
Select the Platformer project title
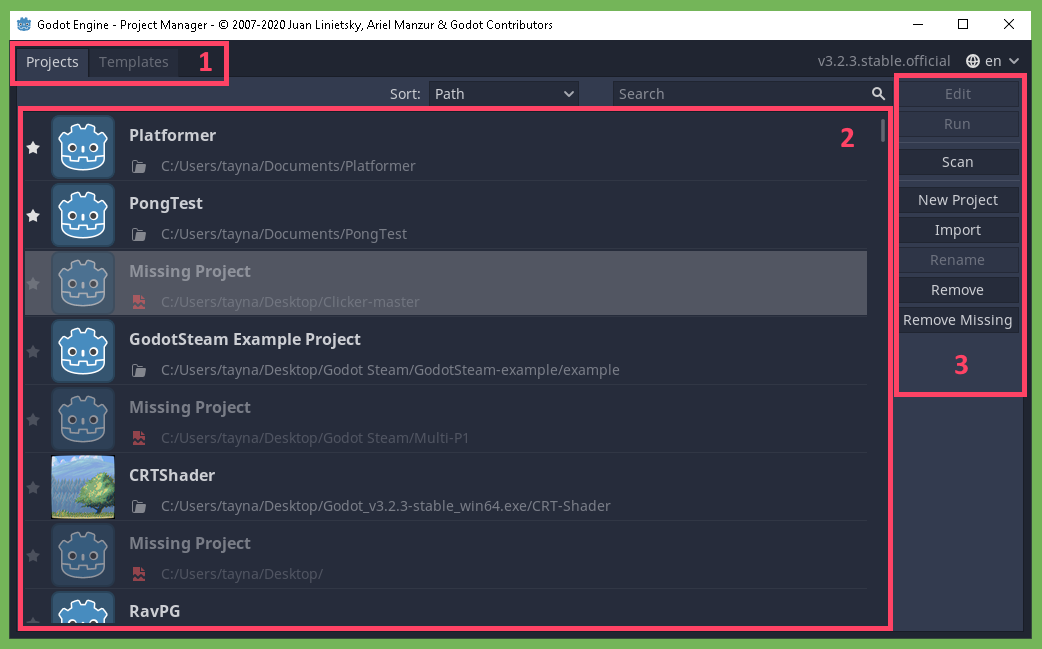(172, 136)
